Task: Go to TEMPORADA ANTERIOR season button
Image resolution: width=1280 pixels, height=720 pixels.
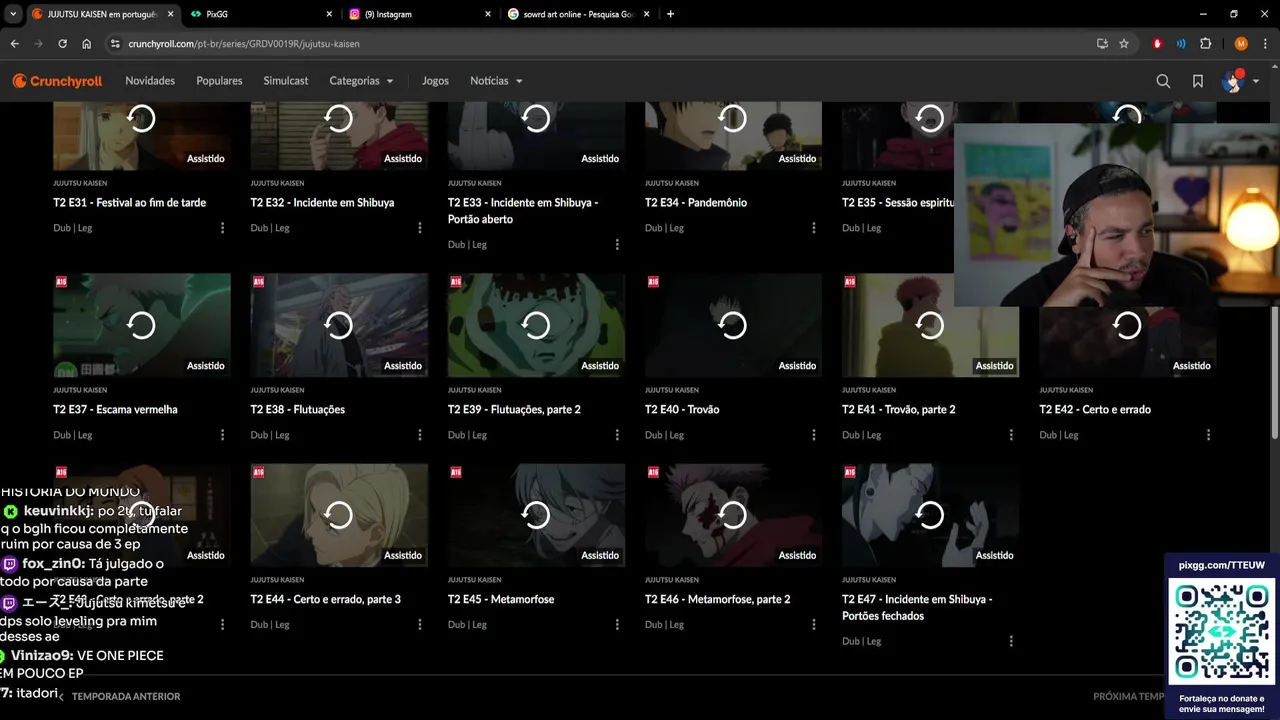Action: (120, 696)
